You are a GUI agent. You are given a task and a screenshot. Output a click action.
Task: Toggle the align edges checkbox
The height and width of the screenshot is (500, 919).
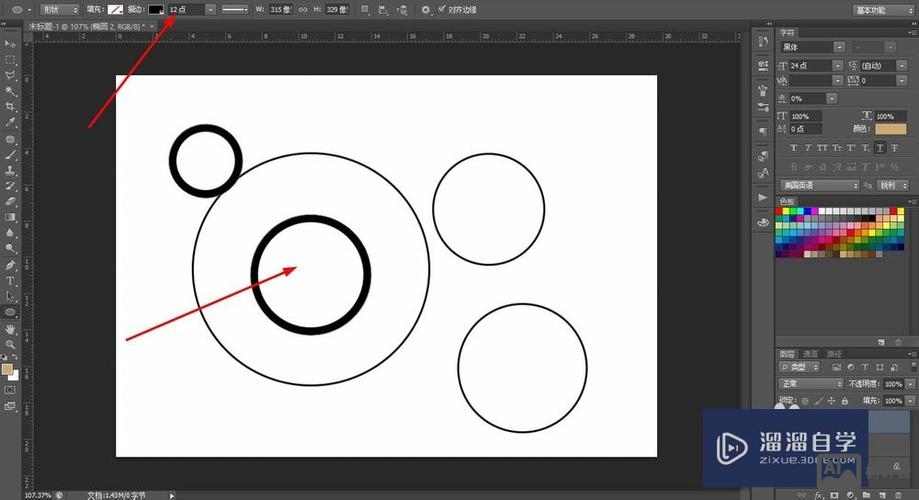pos(441,9)
